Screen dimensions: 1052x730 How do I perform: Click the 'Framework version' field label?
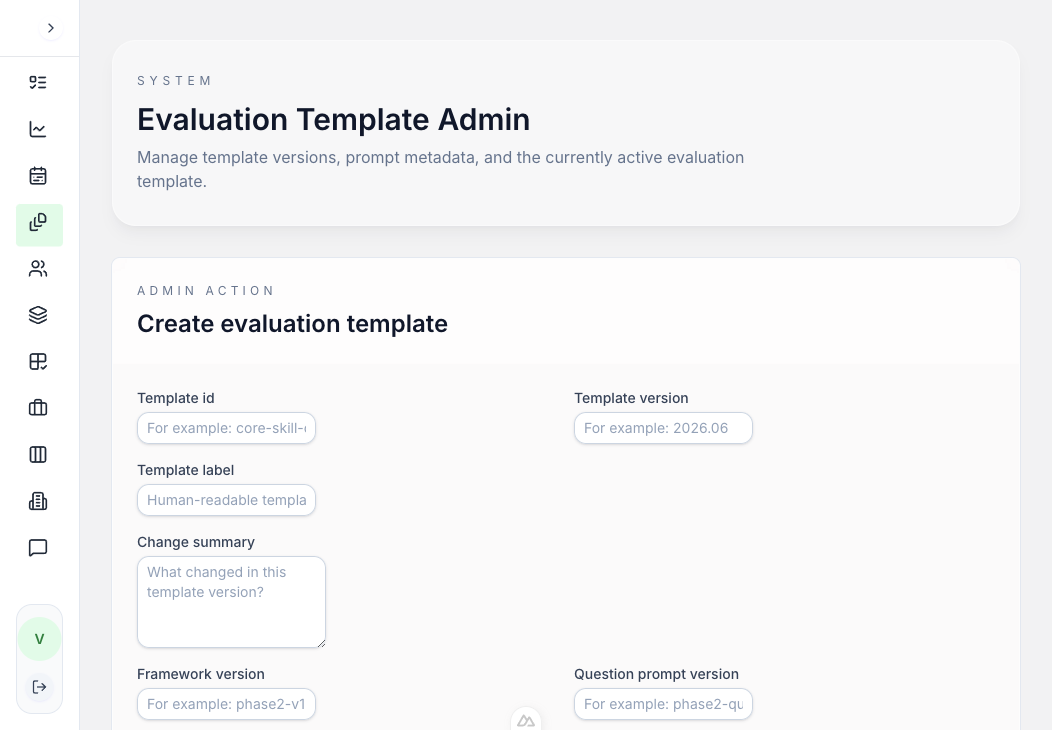pos(201,674)
